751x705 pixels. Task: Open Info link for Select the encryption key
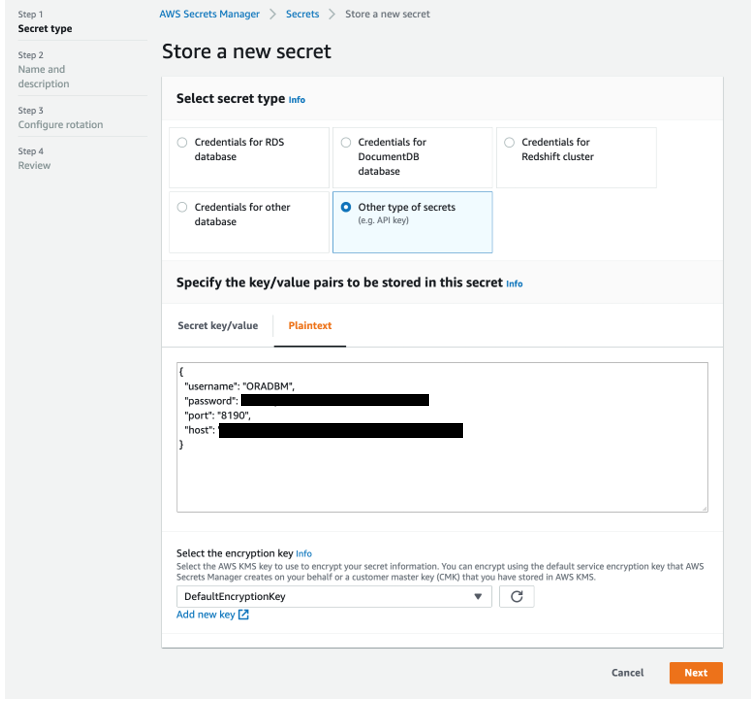tap(304, 554)
